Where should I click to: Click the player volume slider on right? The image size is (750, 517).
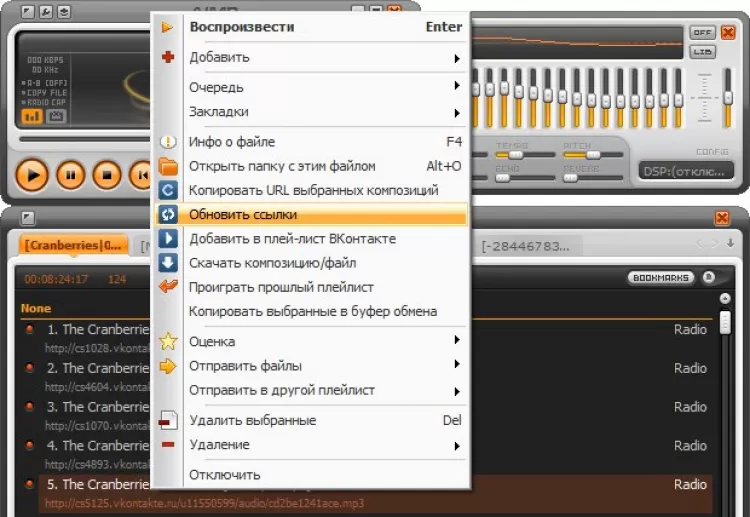coord(728,98)
